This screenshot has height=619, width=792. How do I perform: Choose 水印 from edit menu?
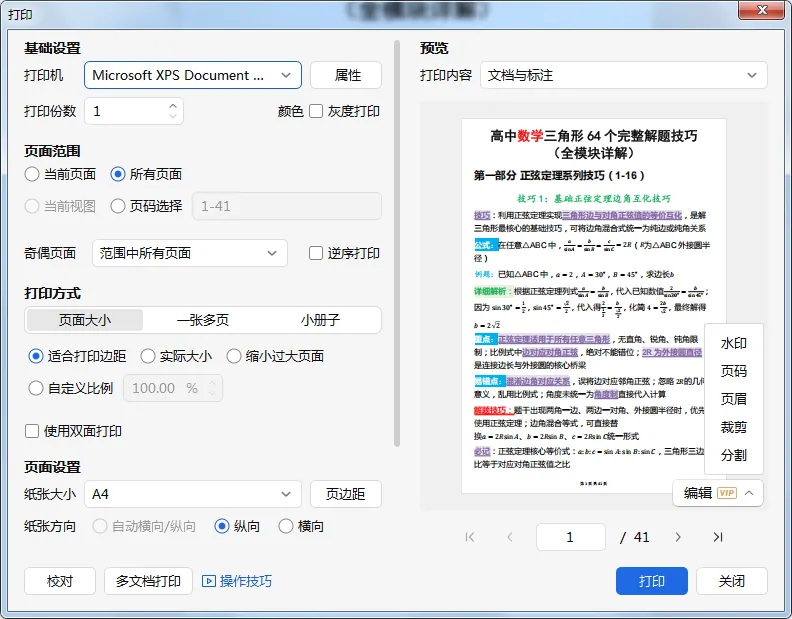tap(733, 344)
